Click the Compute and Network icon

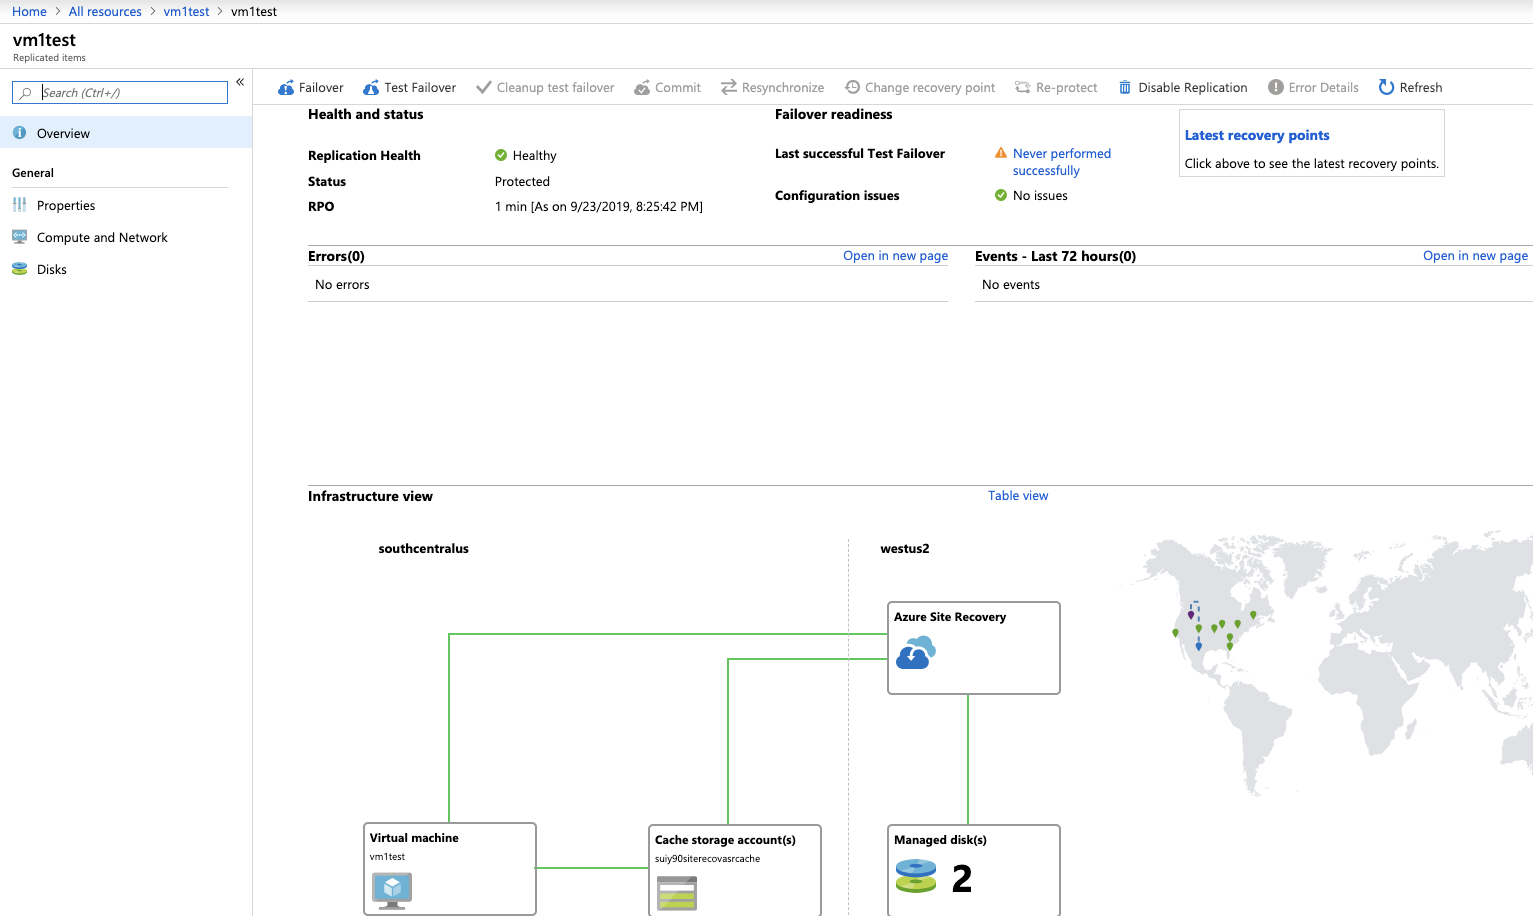20,237
